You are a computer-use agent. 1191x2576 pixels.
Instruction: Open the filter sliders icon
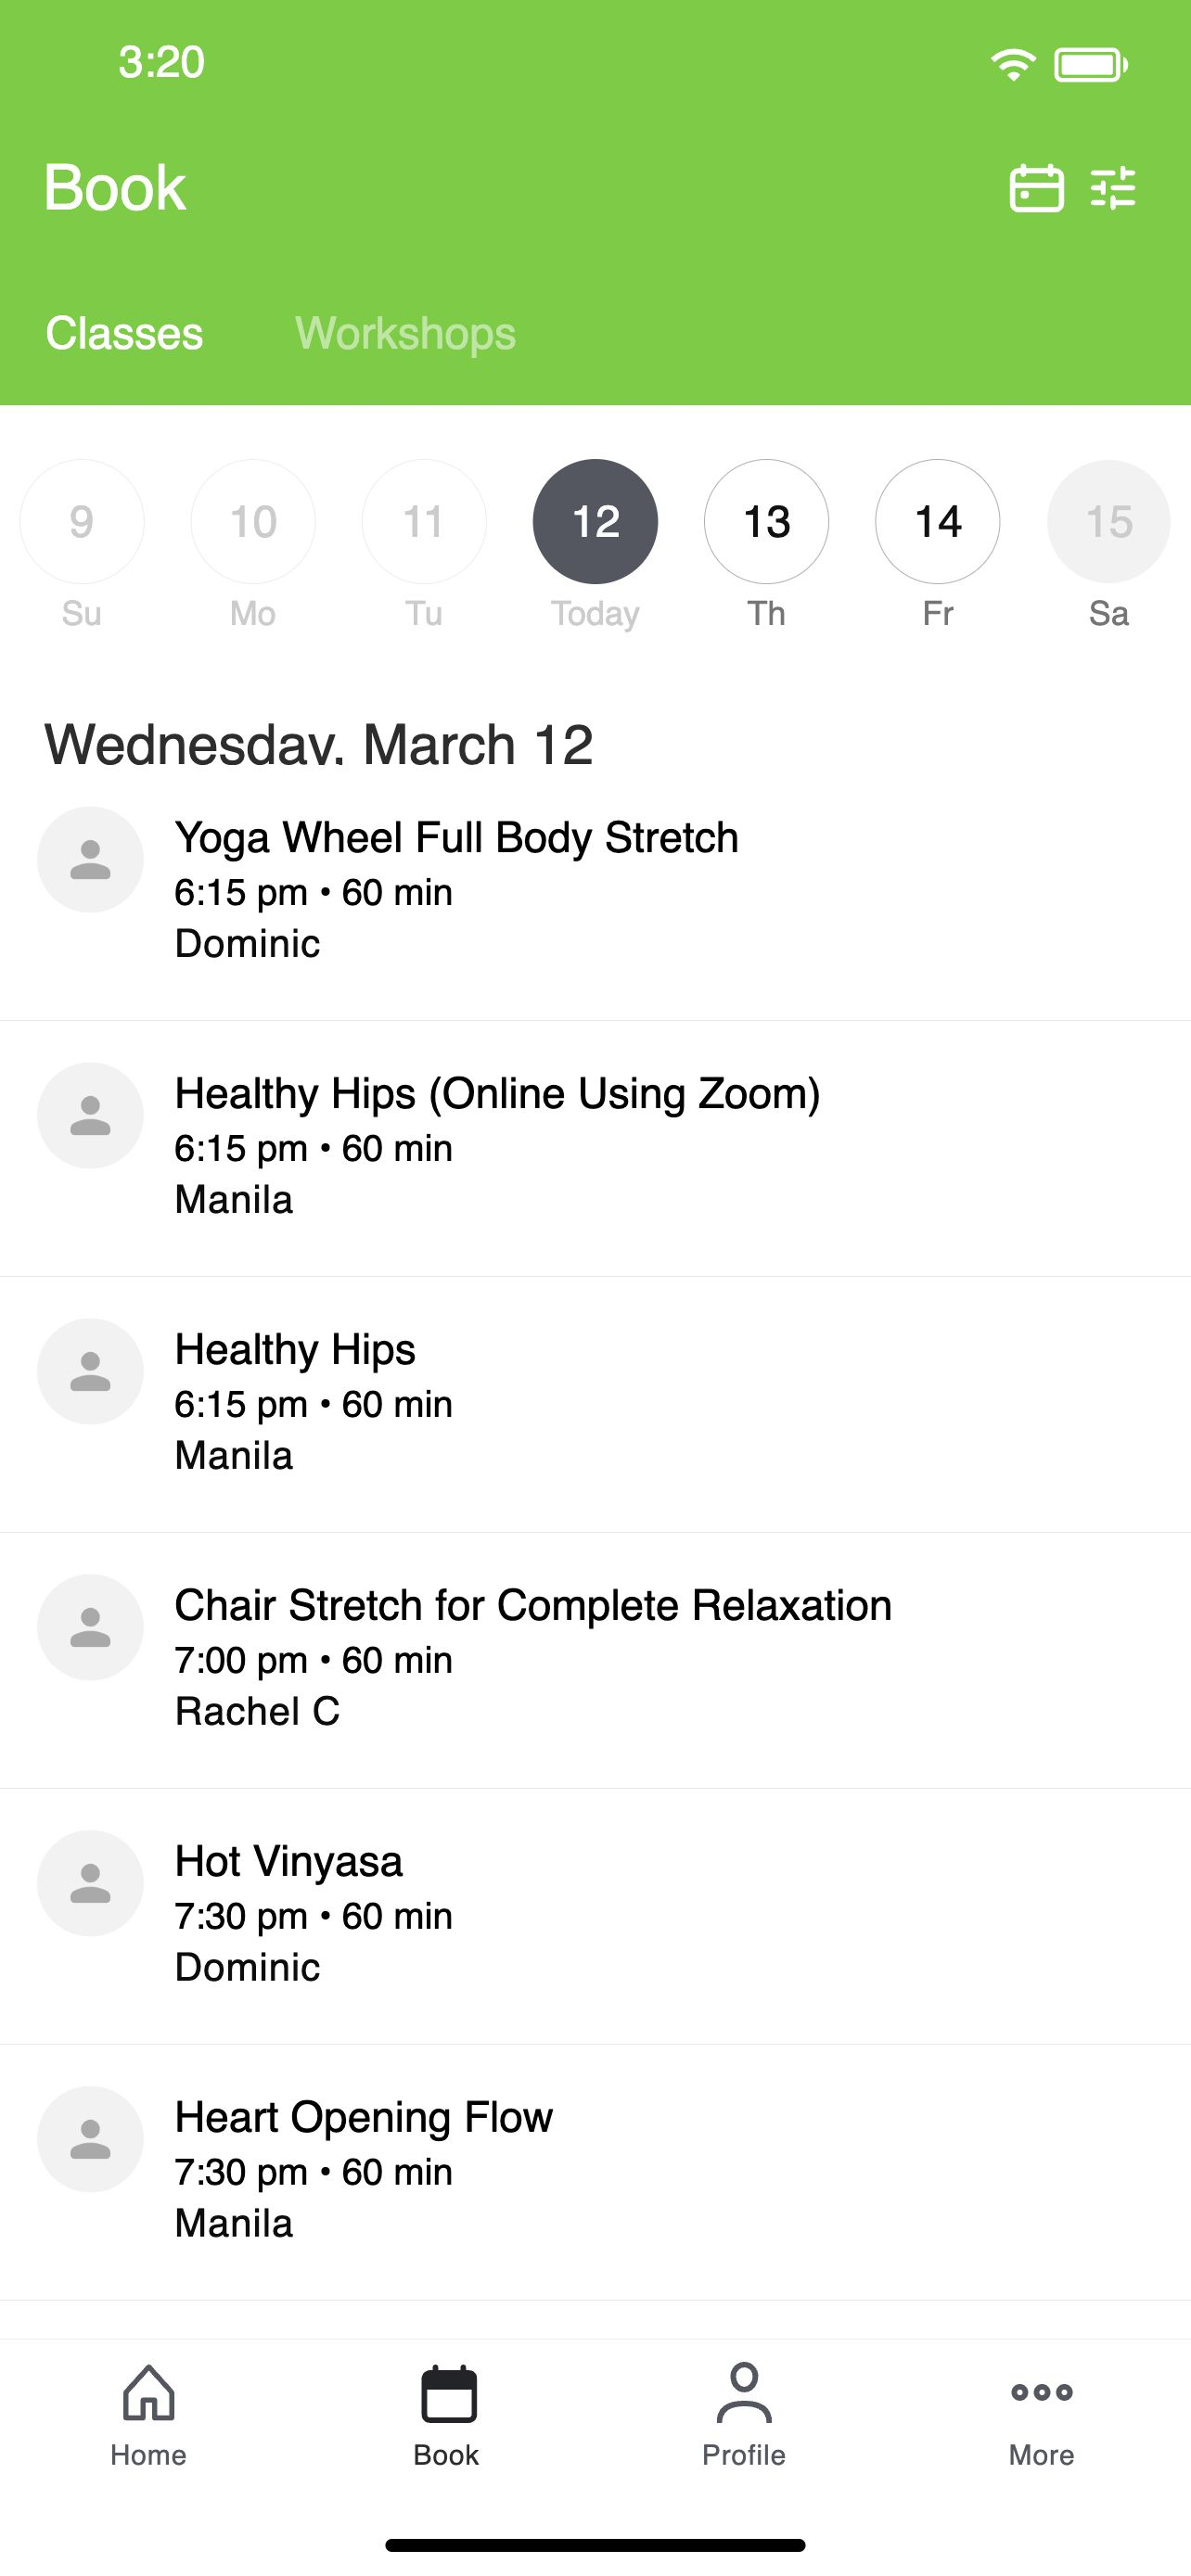tap(1113, 188)
